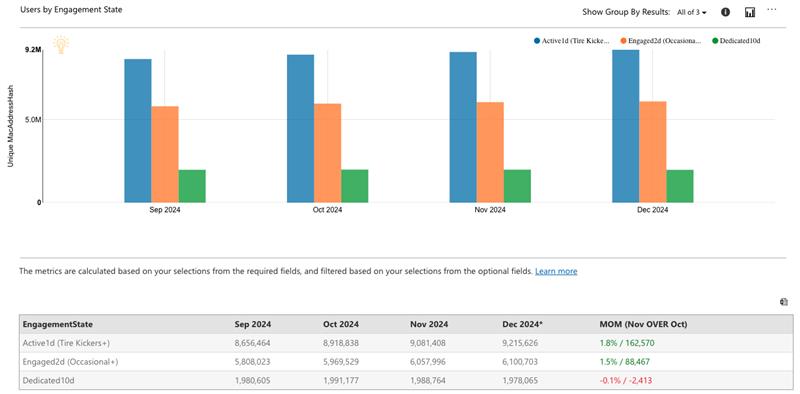Click the 1,991,177 table cell
The height and width of the screenshot is (394, 800).
(340, 380)
